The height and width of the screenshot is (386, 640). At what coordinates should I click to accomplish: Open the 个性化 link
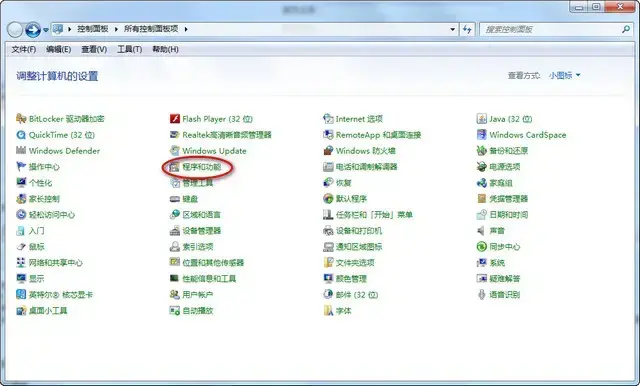[x=40, y=183]
